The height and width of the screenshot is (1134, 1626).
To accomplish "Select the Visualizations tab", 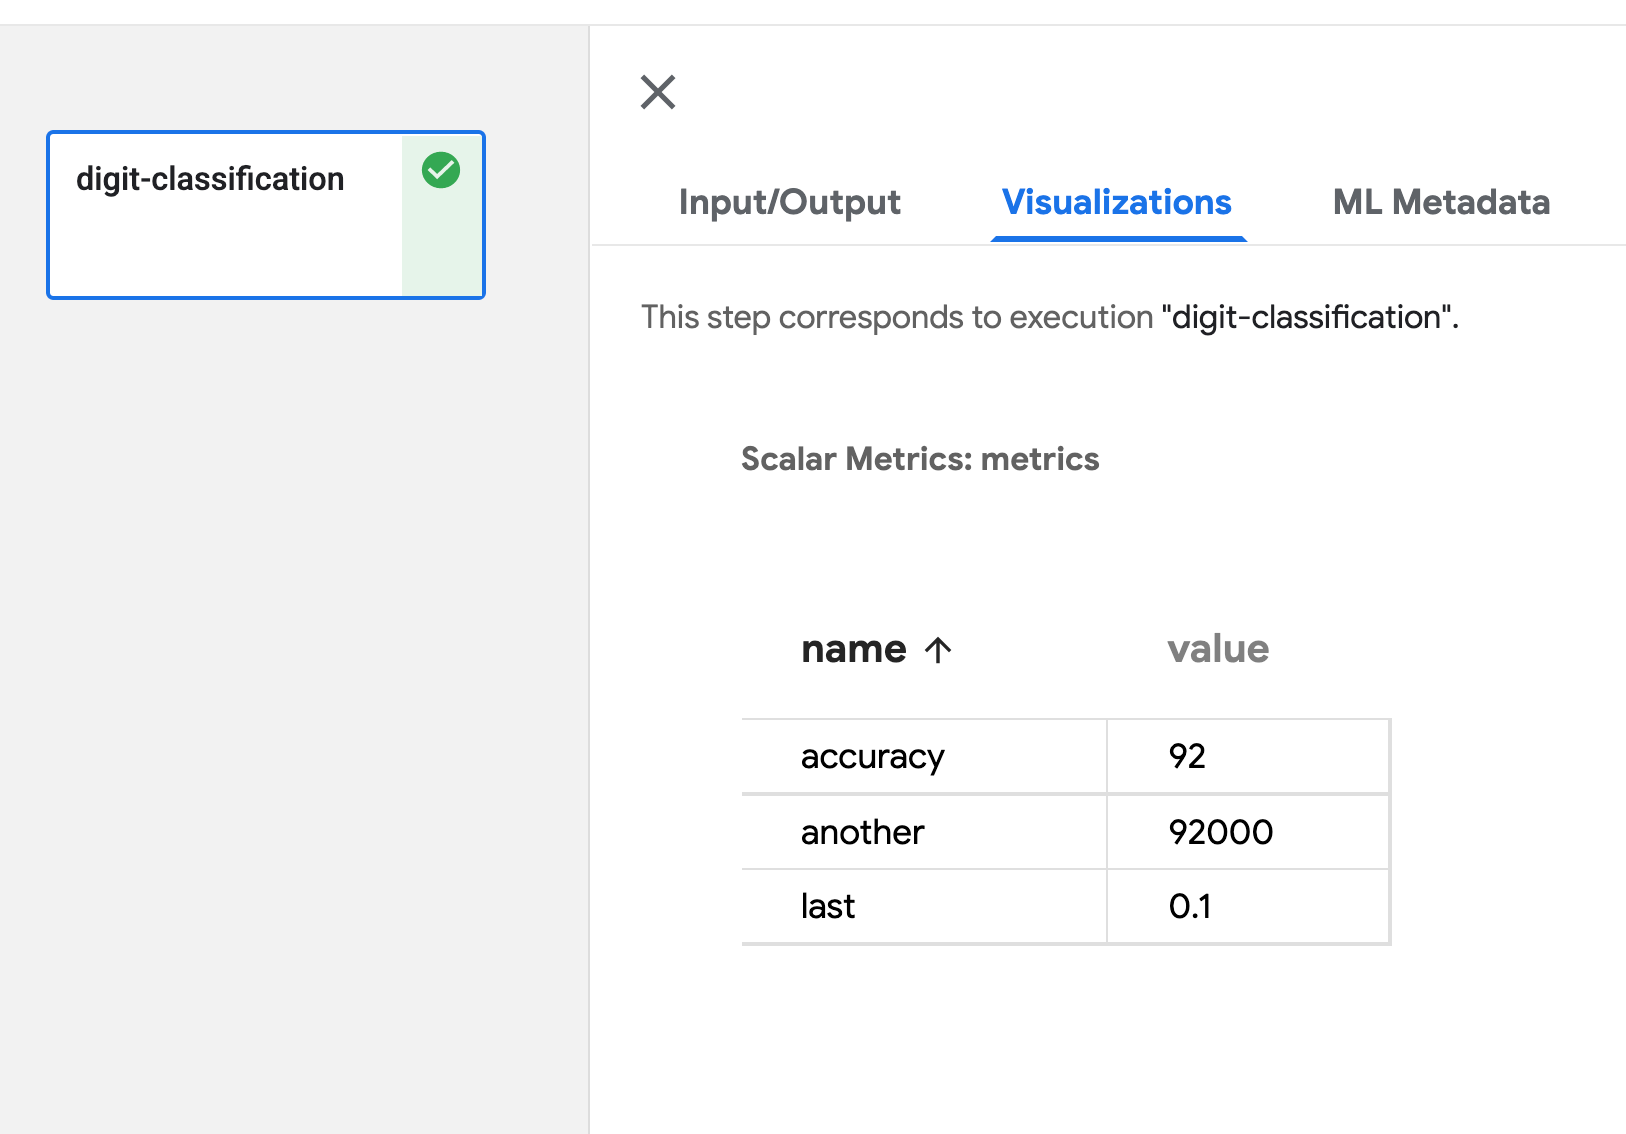I will click(1117, 203).
